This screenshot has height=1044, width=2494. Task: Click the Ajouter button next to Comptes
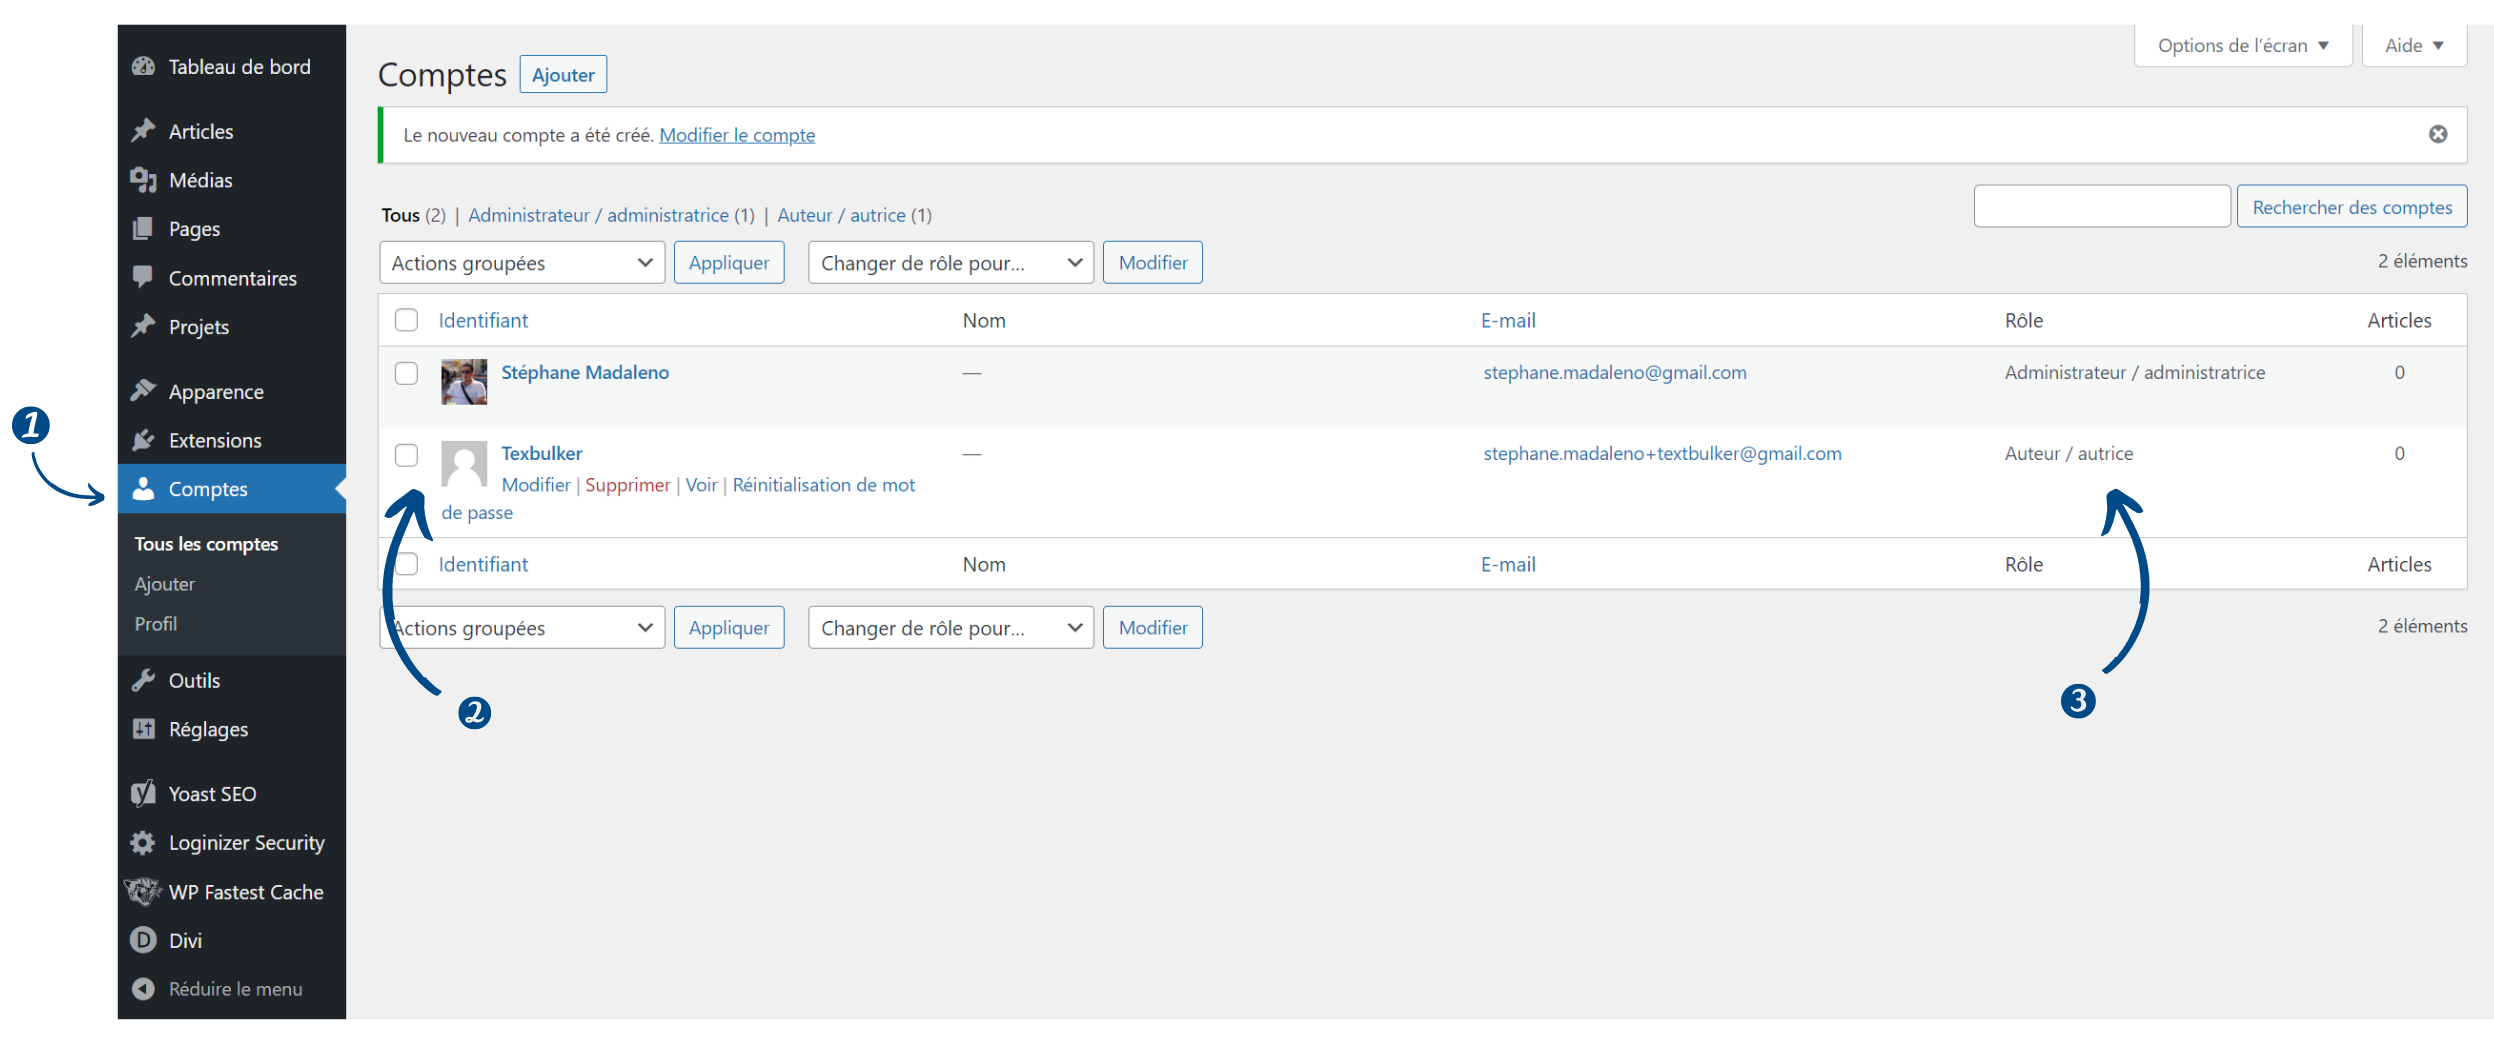(563, 74)
